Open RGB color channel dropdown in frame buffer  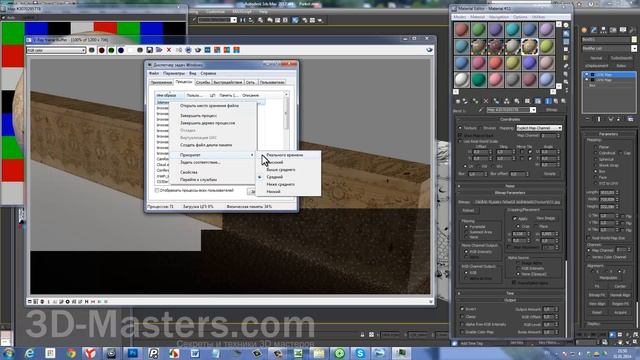click(x=56, y=50)
